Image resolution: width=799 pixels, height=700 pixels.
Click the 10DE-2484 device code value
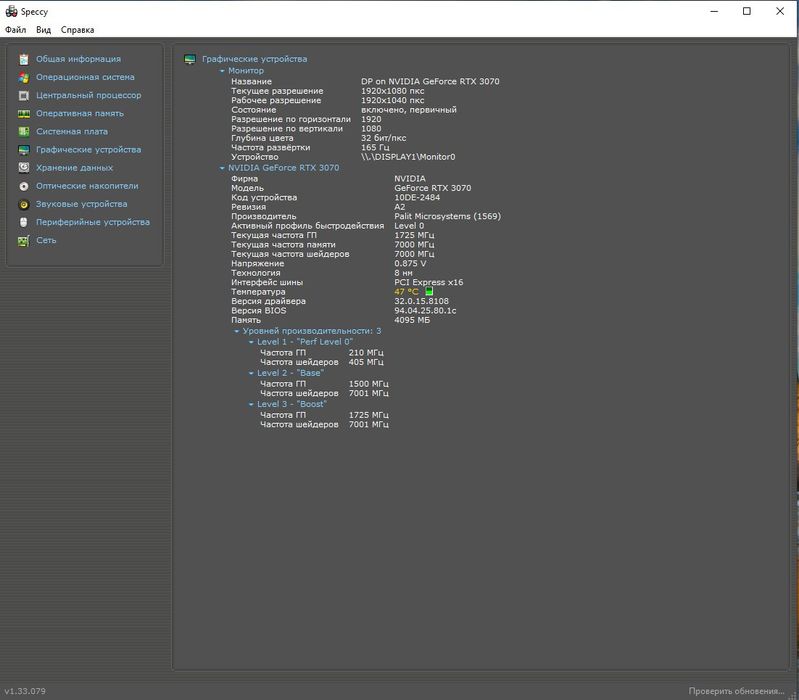pyautogui.click(x=417, y=197)
